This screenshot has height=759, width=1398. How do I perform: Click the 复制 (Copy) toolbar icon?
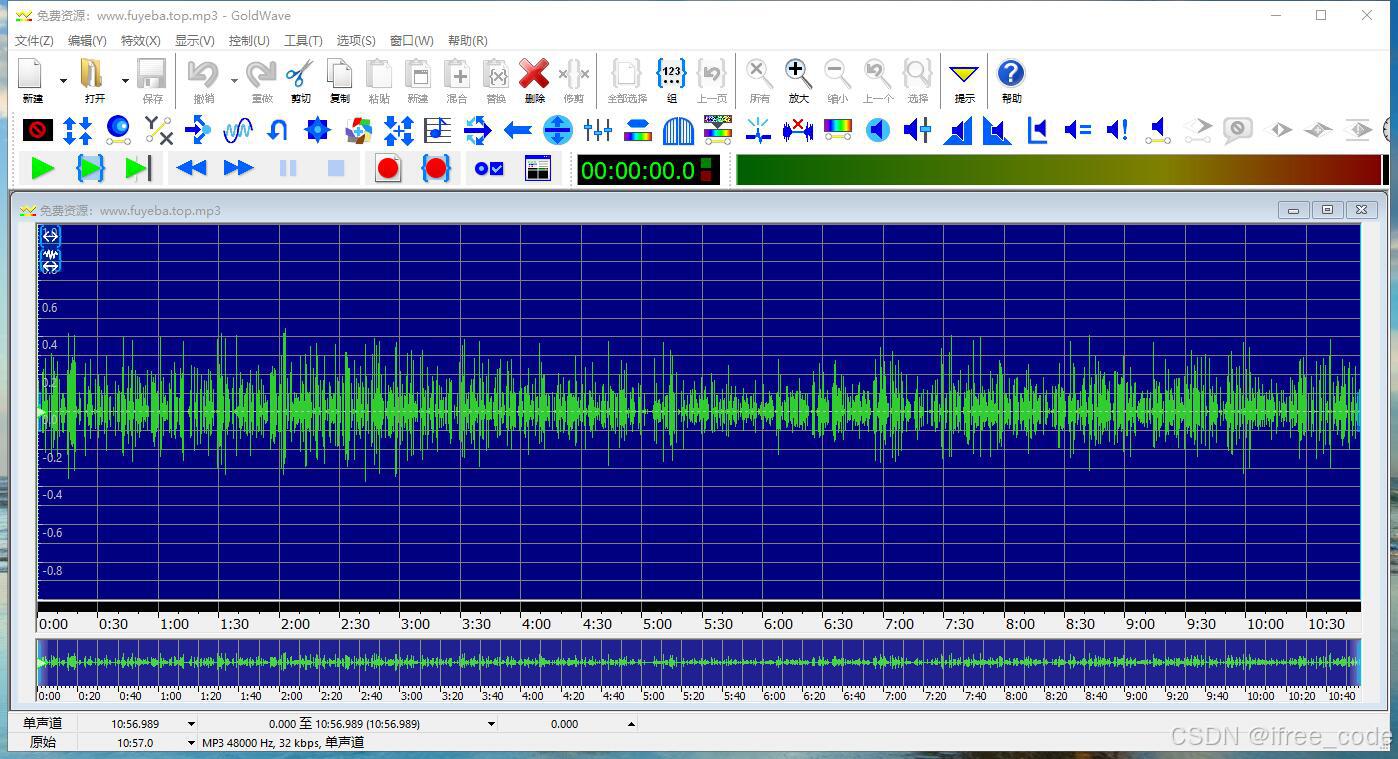(340, 75)
